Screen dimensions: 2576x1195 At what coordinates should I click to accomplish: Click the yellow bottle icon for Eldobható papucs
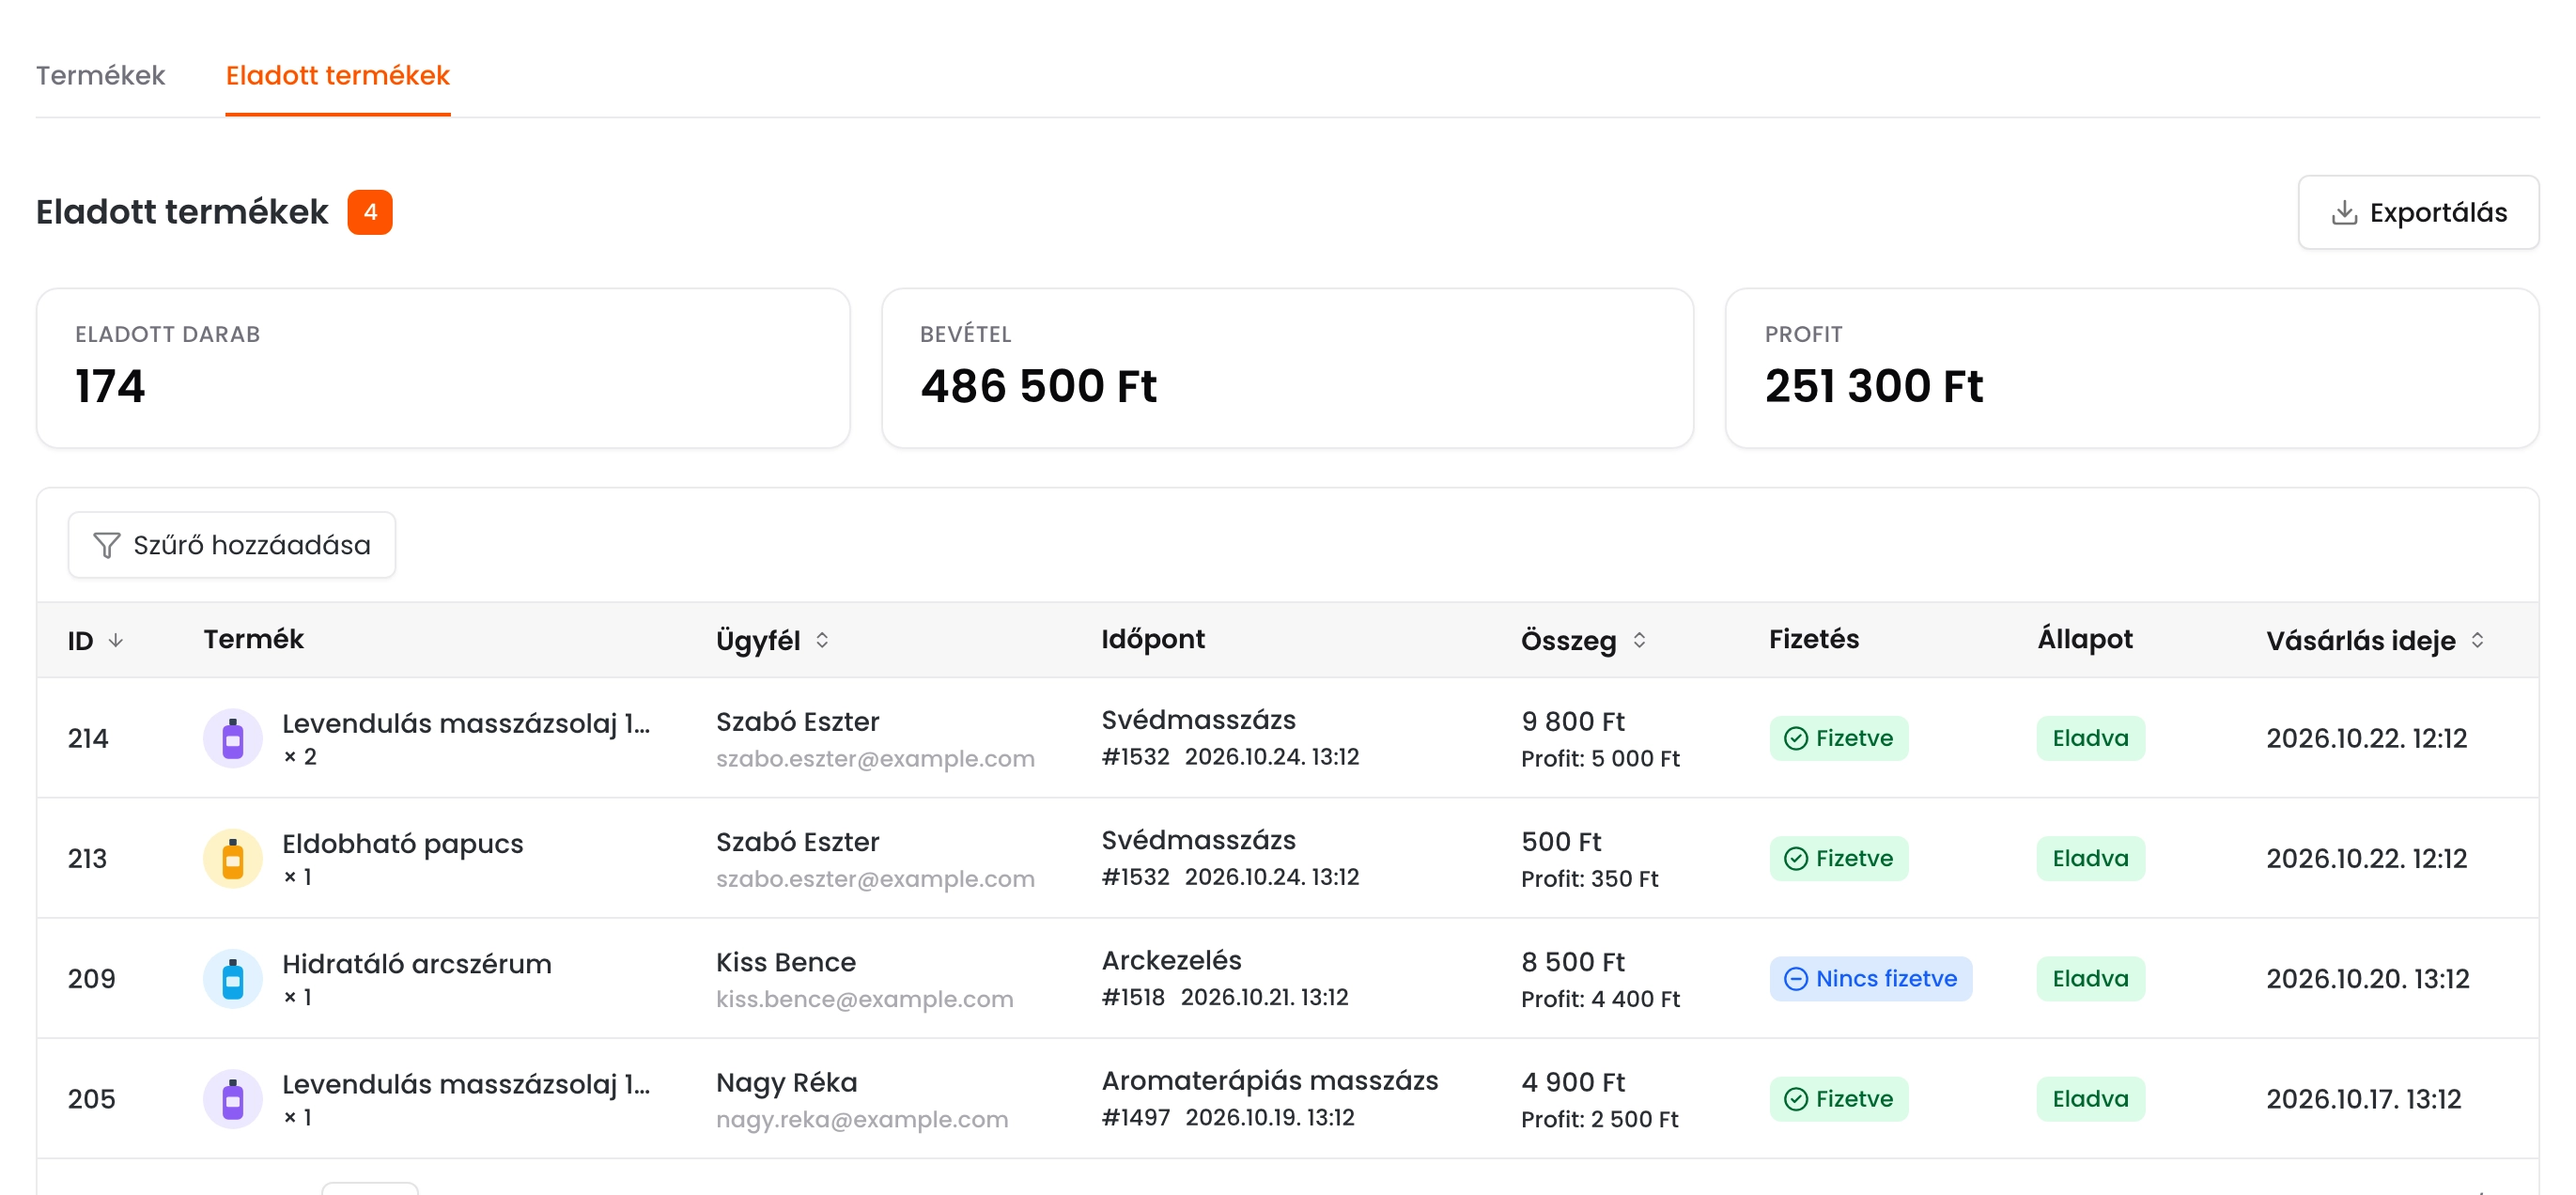(232, 858)
